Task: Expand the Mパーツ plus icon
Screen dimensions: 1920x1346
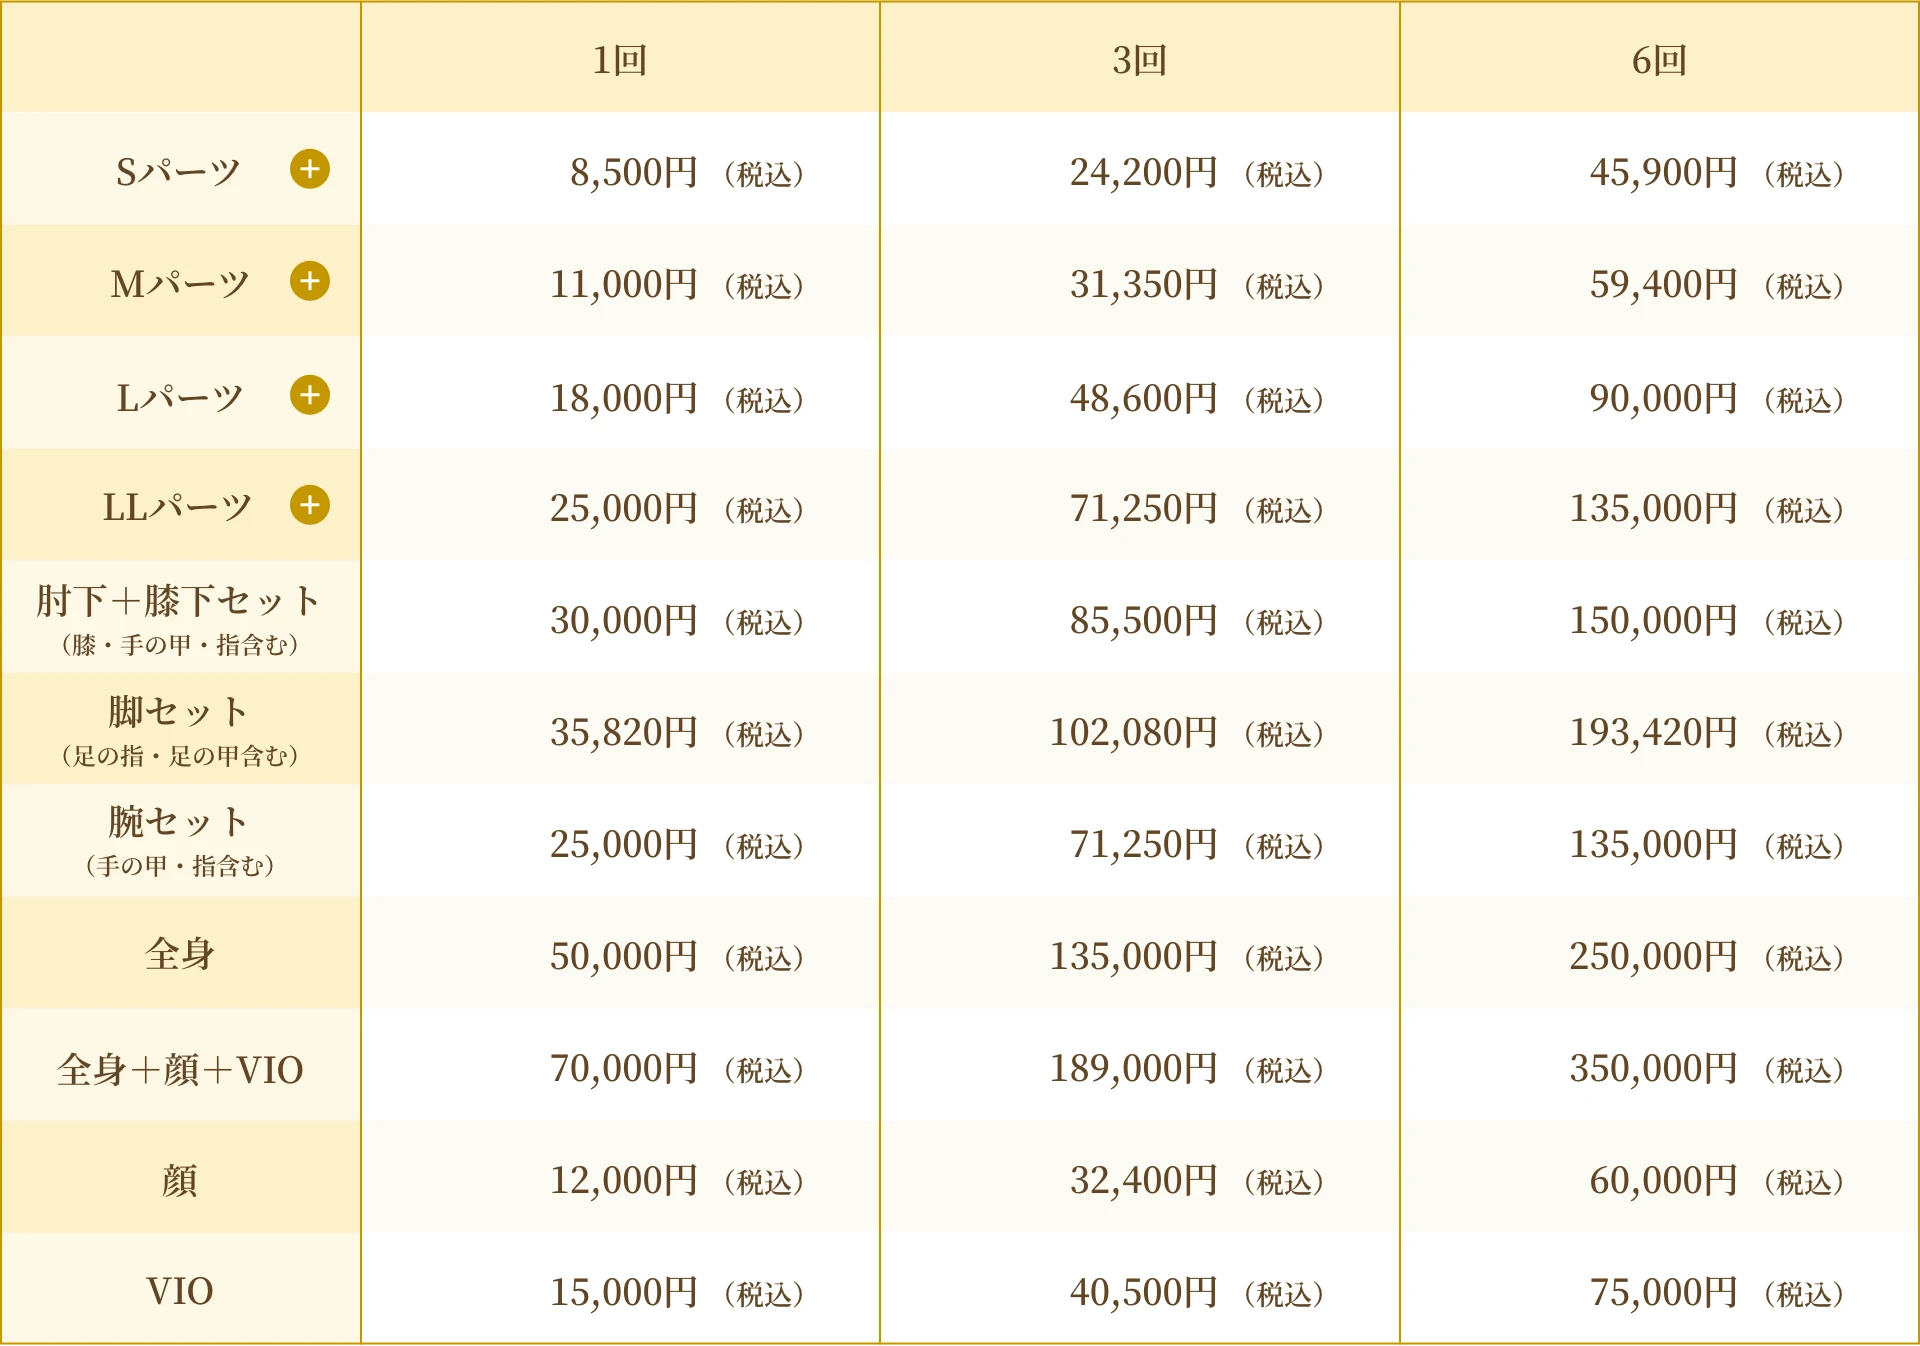Action: tap(310, 281)
